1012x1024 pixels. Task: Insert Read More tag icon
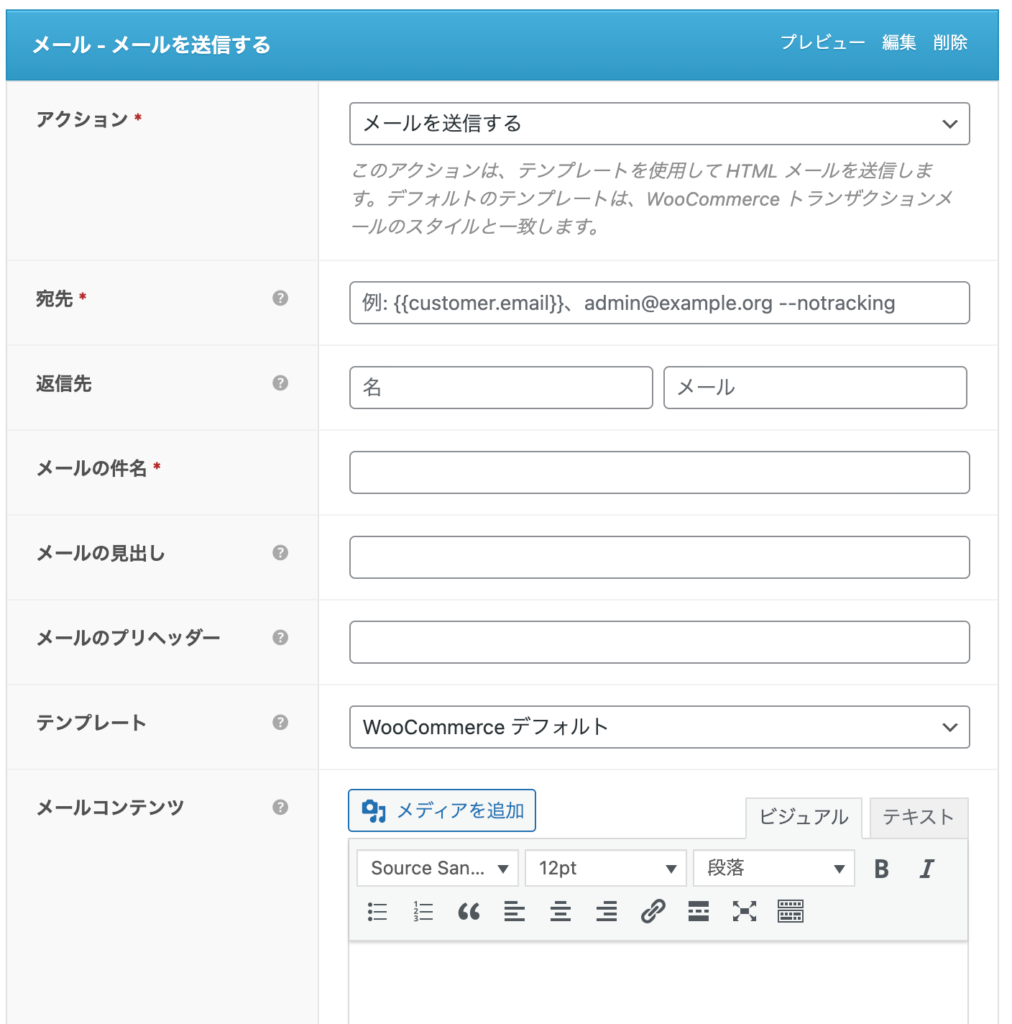click(x=698, y=912)
